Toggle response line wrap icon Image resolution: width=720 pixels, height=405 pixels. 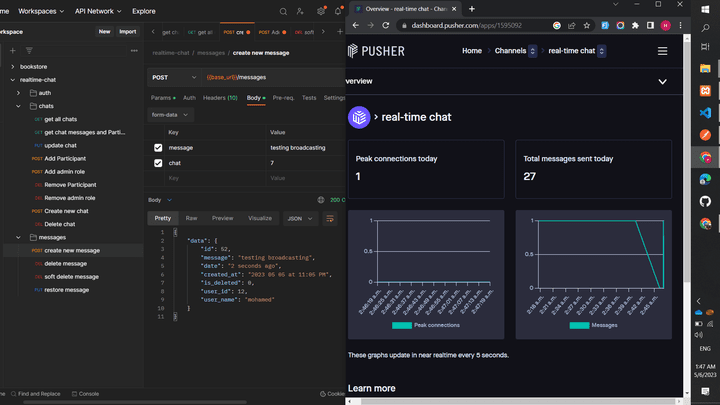(330, 219)
